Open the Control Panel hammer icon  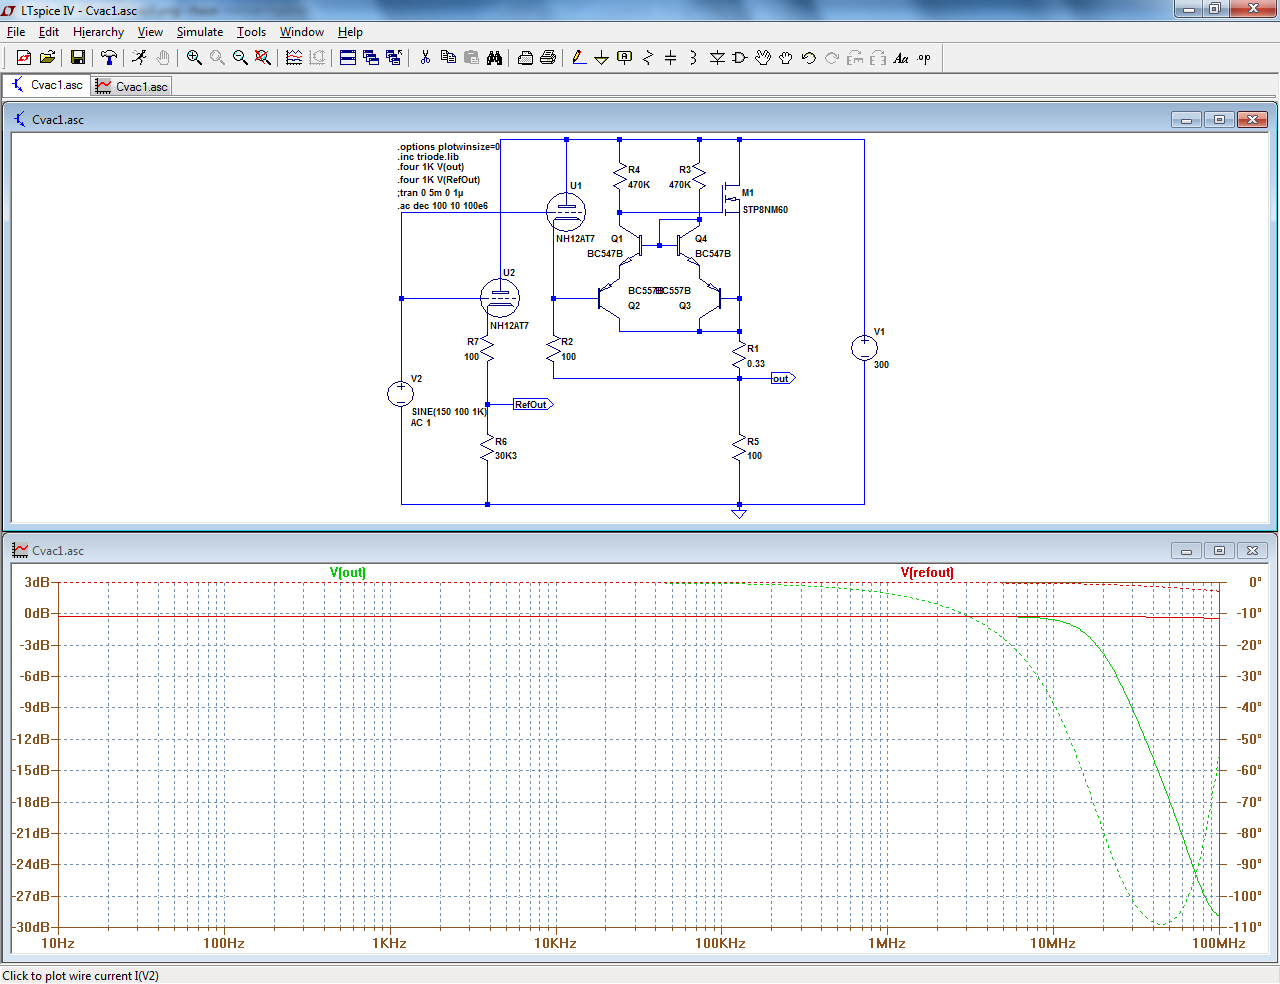coord(108,58)
